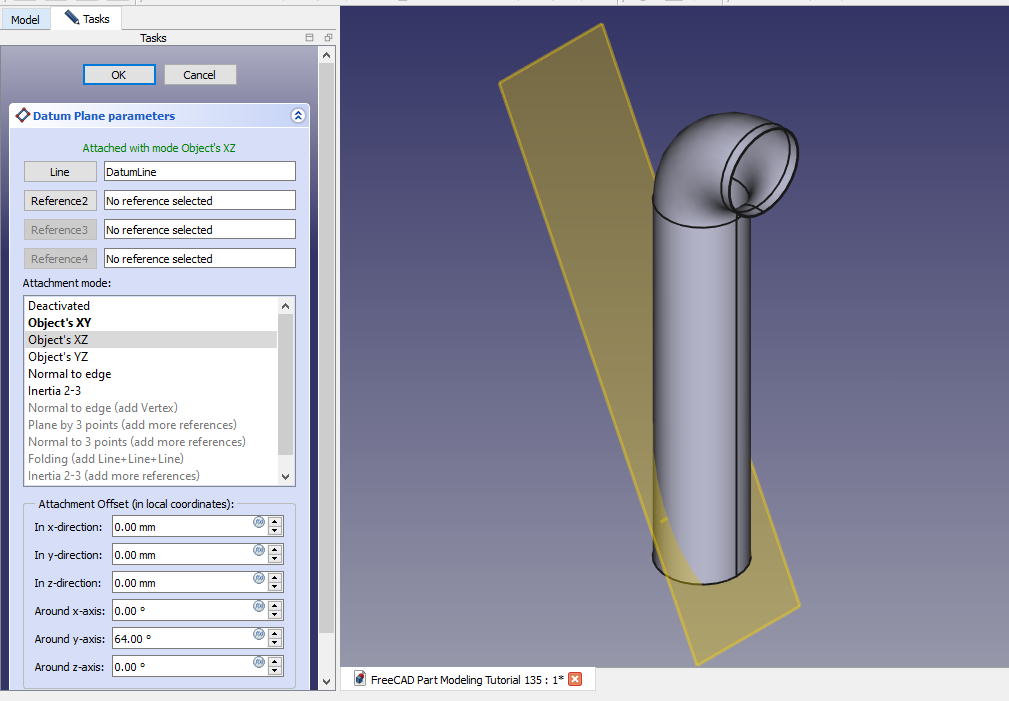Click the In y-direction input field

pyautogui.click(x=180, y=555)
